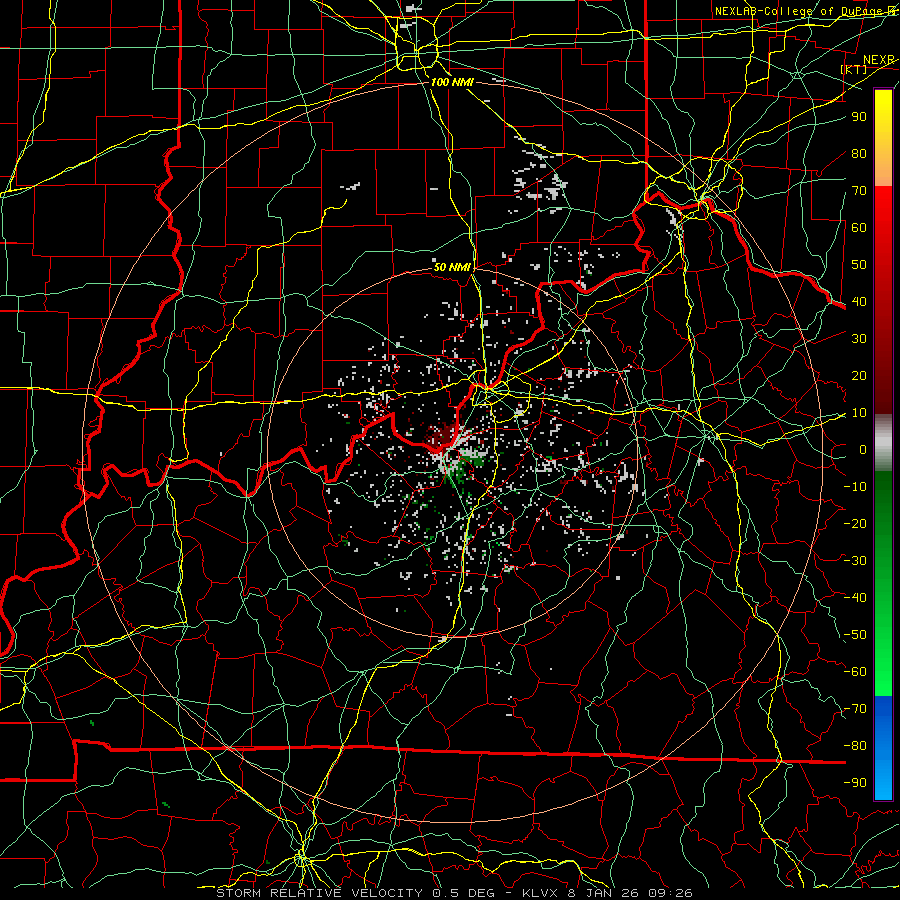Click the positive 70 knot scale label
The width and height of the screenshot is (900, 900).
tap(859, 191)
